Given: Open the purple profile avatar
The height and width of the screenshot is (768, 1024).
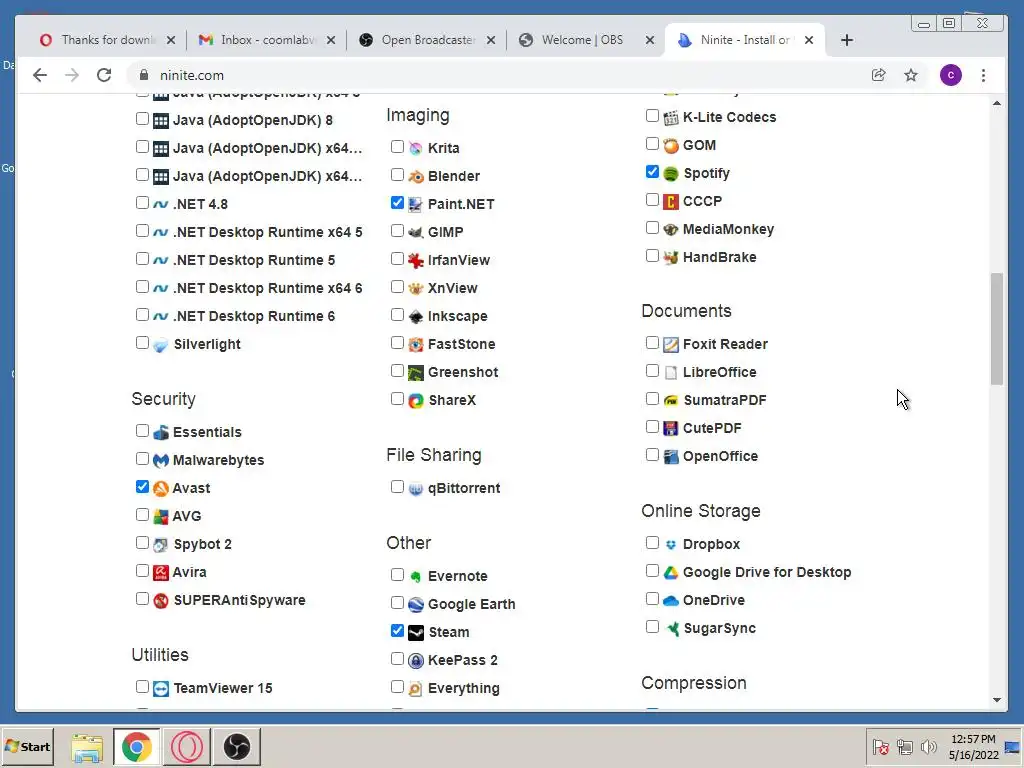Looking at the screenshot, I should (950, 75).
